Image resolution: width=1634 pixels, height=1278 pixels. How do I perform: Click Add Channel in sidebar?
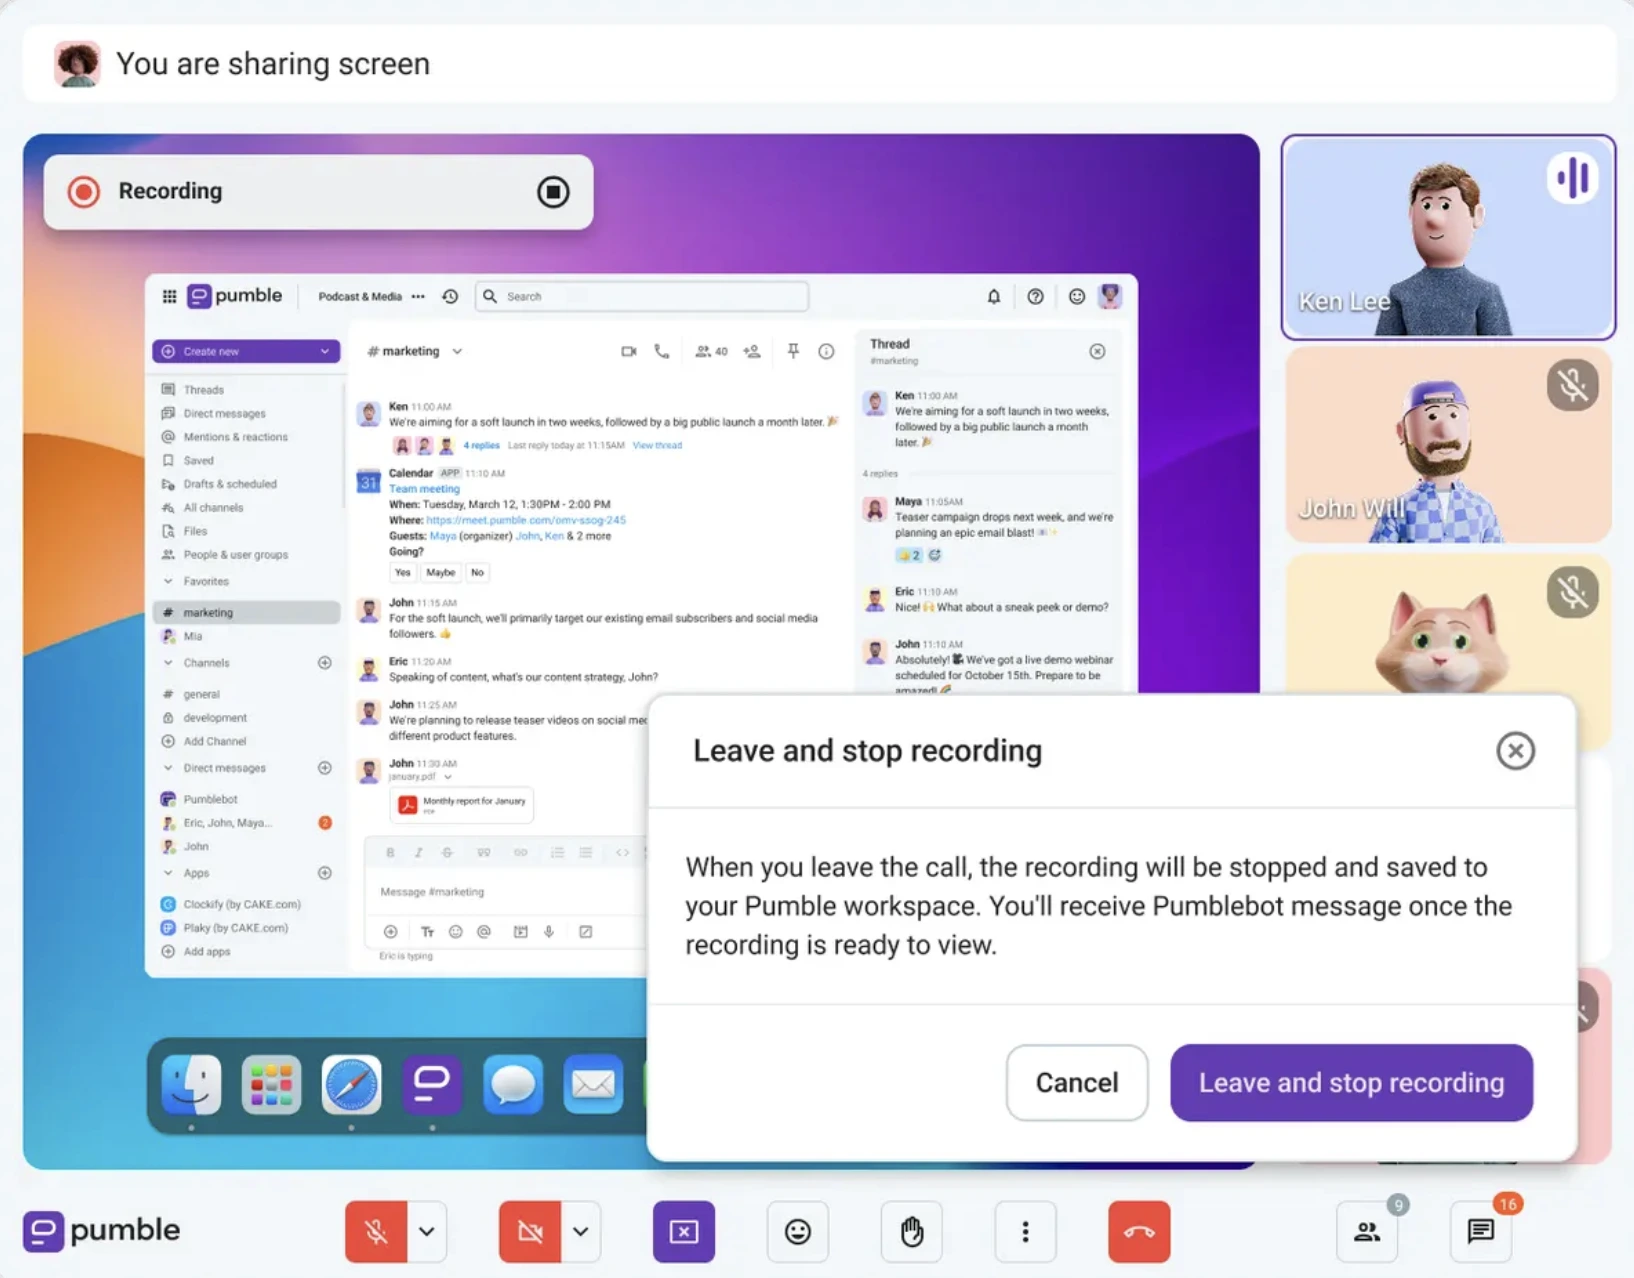214,741
